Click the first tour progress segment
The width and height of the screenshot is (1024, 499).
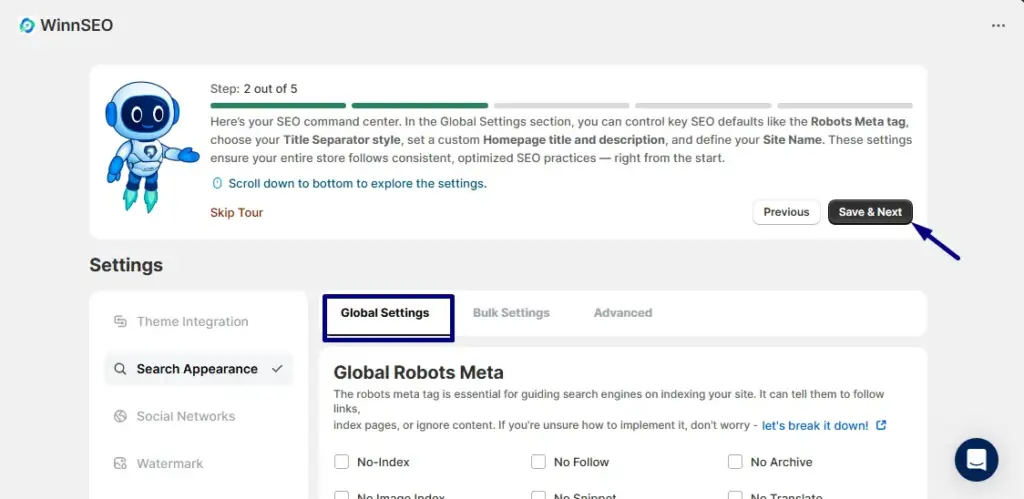[278, 105]
